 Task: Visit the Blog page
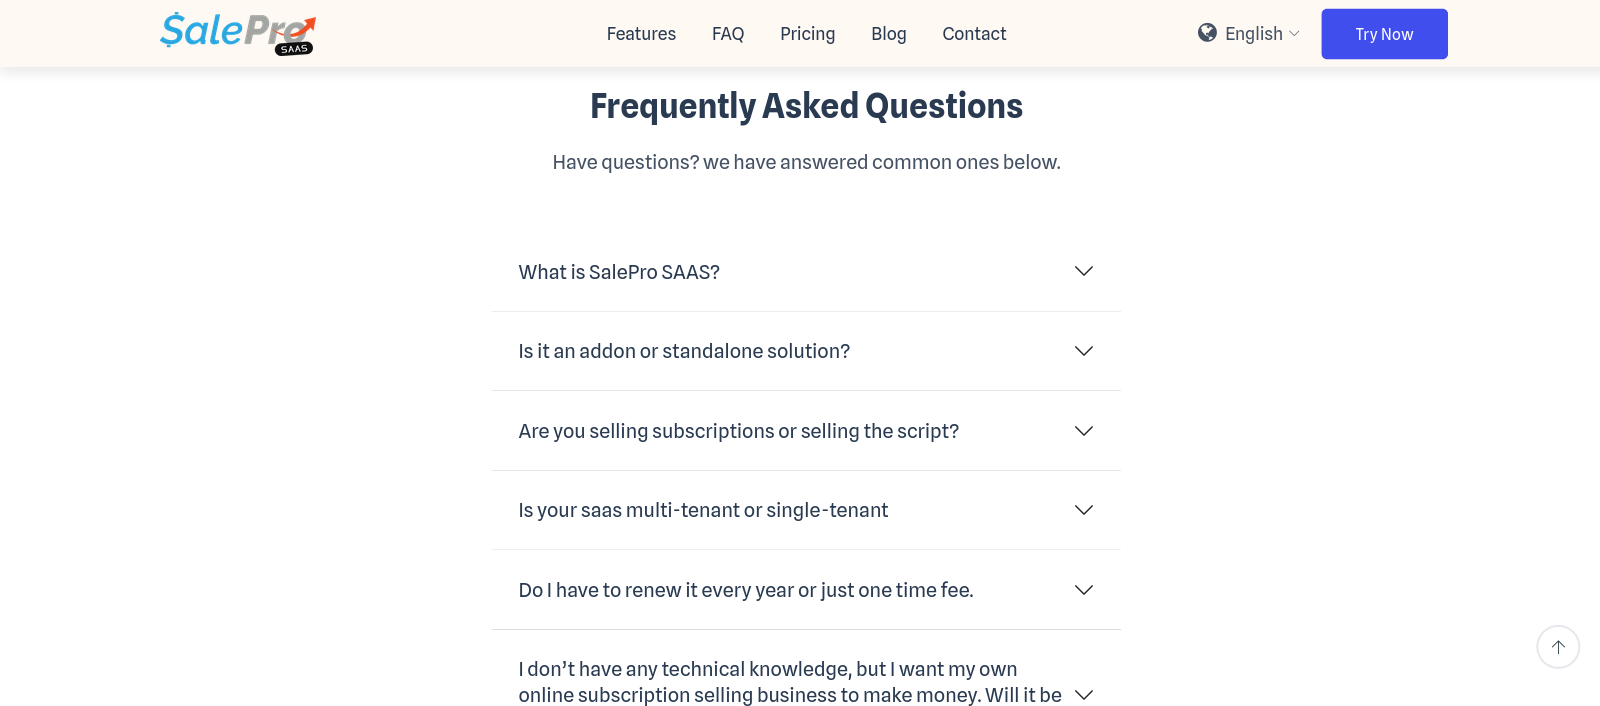pos(888,34)
